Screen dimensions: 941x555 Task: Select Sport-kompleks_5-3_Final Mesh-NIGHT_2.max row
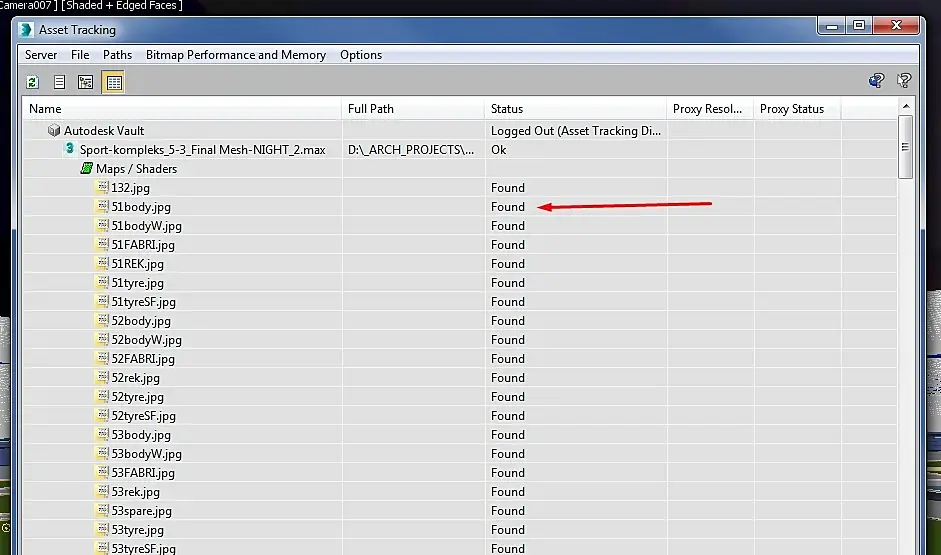[460, 149]
